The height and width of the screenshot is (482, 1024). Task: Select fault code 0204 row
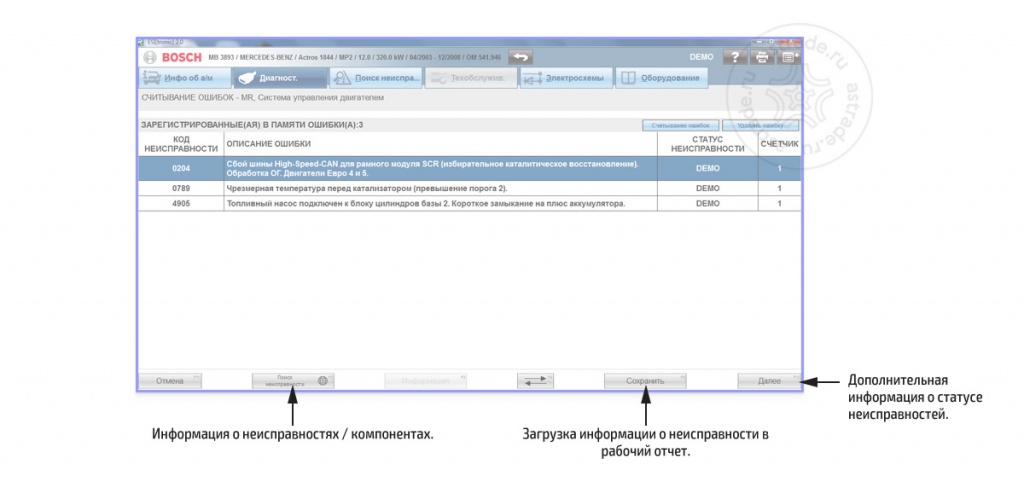470,169
